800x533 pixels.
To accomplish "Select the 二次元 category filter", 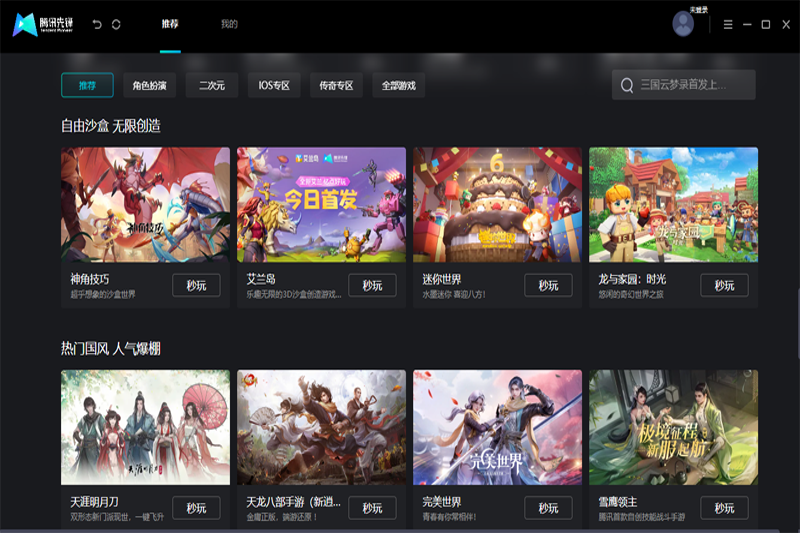I will point(212,85).
